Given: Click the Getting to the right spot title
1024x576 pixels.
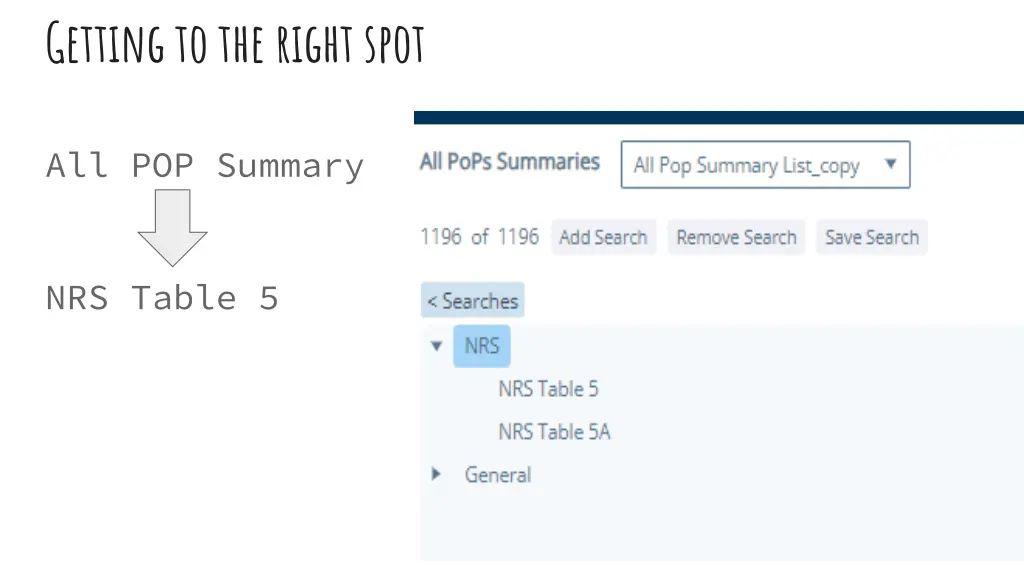Looking at the screenshot, I should pyautogui.click(x=235, y=43).
